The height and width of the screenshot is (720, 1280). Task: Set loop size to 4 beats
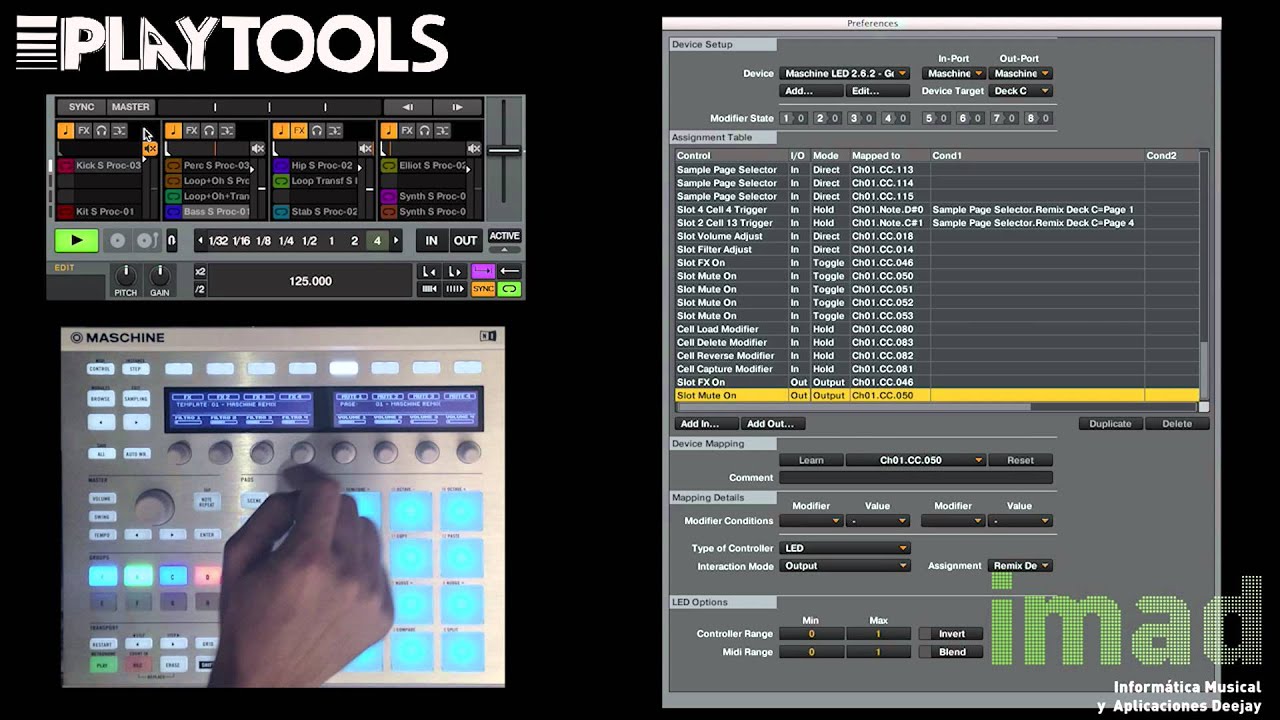(x=377, y=241)
